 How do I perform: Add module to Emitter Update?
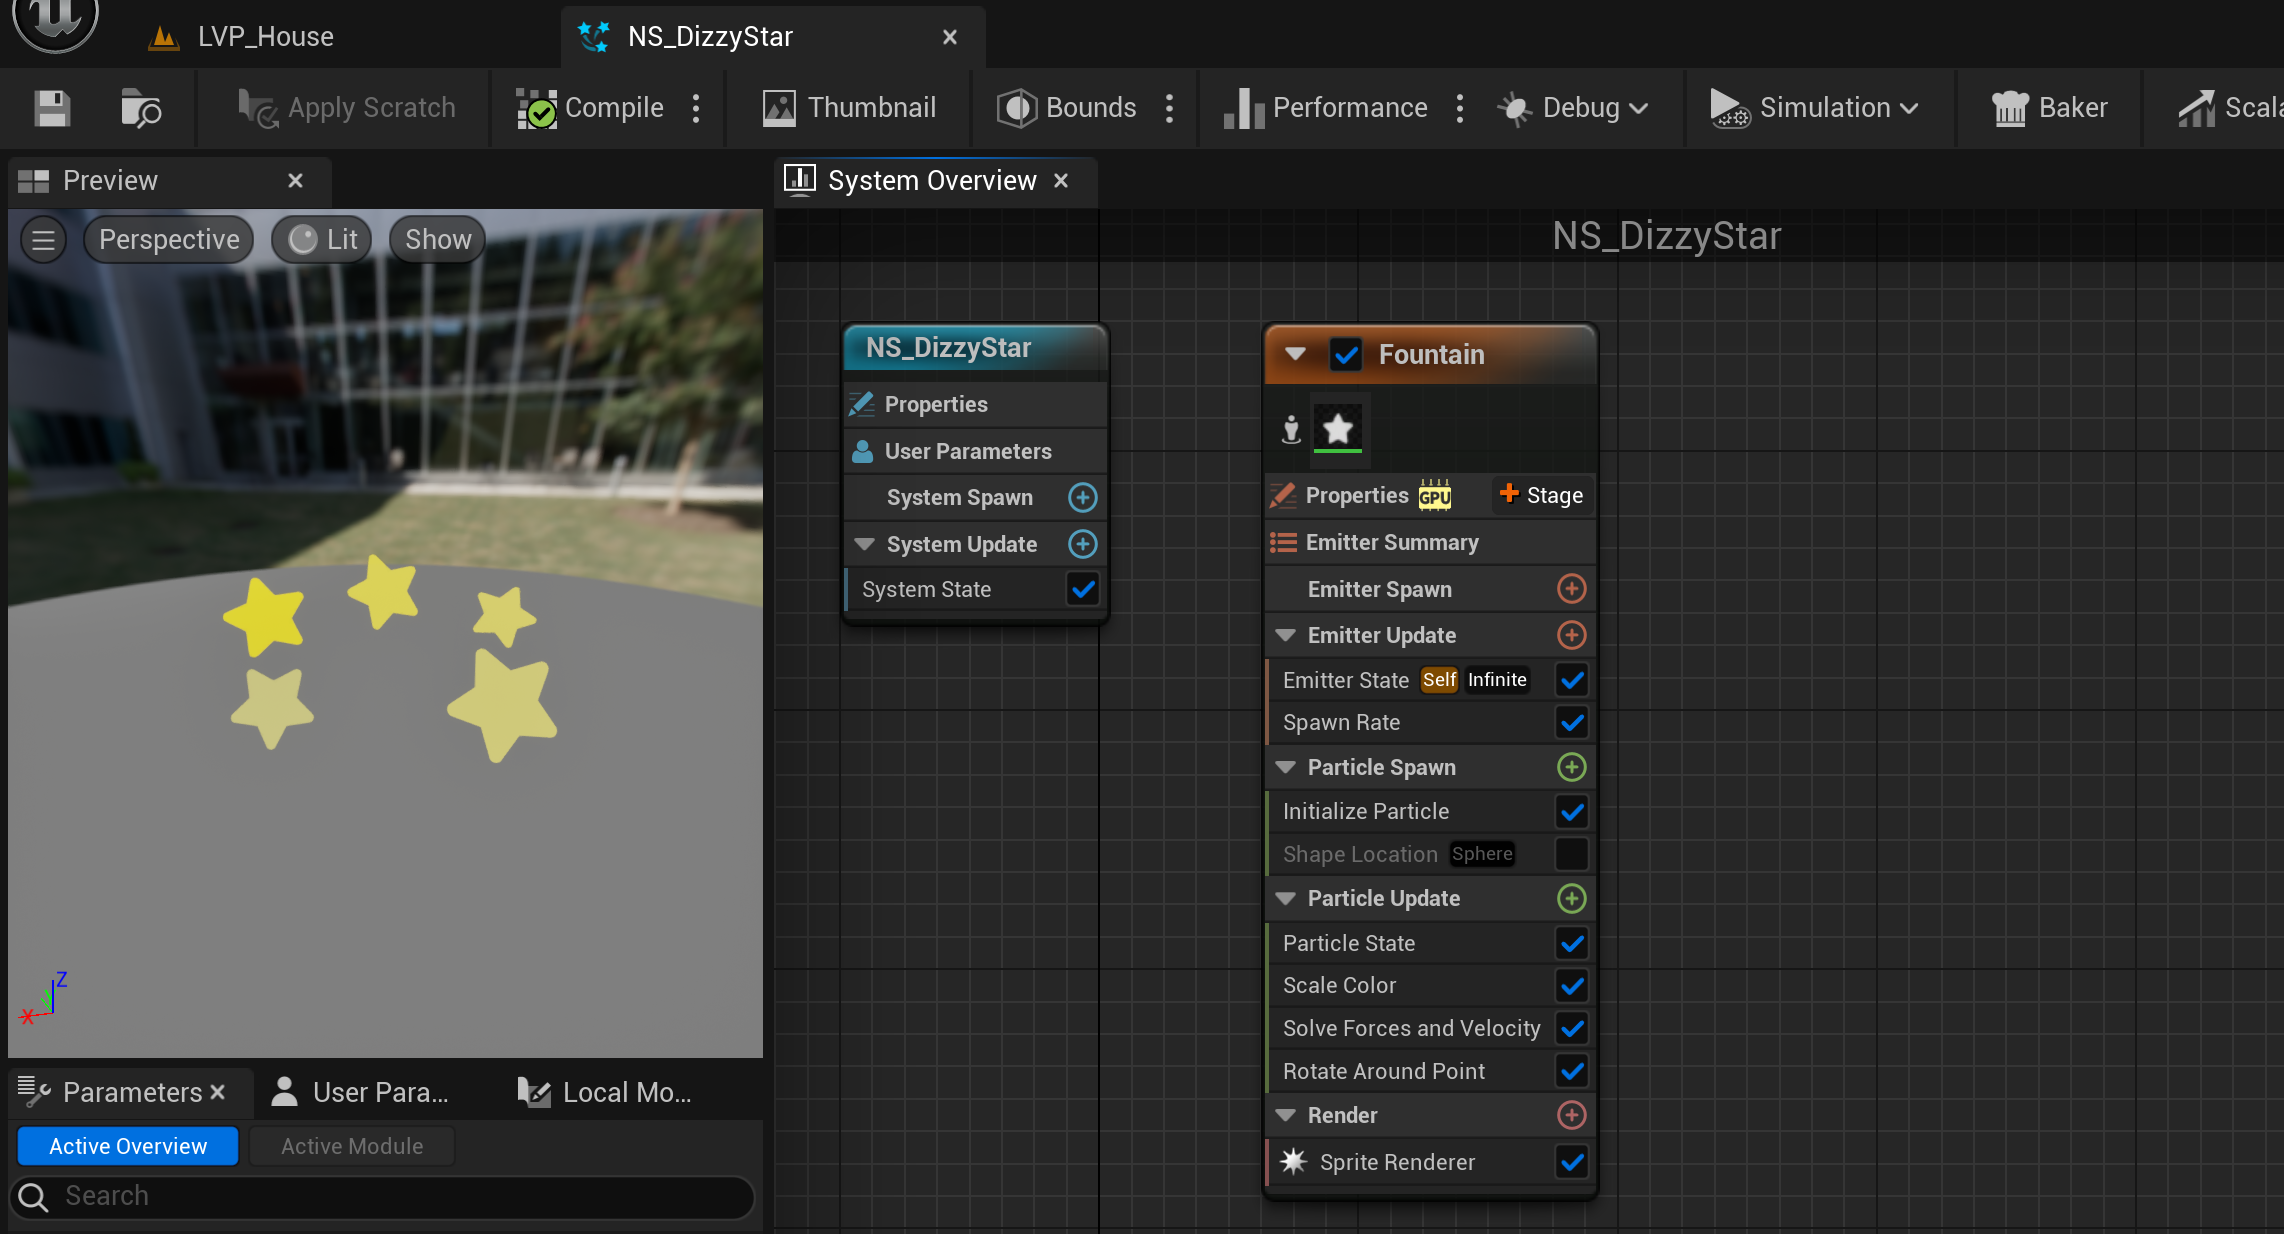1572,635
